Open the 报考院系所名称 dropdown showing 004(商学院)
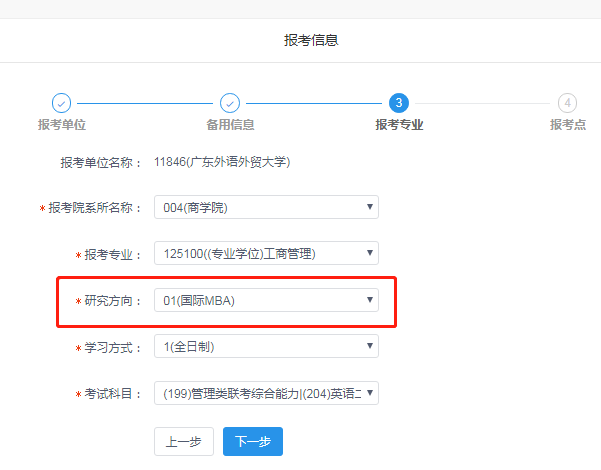This screenshot has width=601, height=470. 266,208
